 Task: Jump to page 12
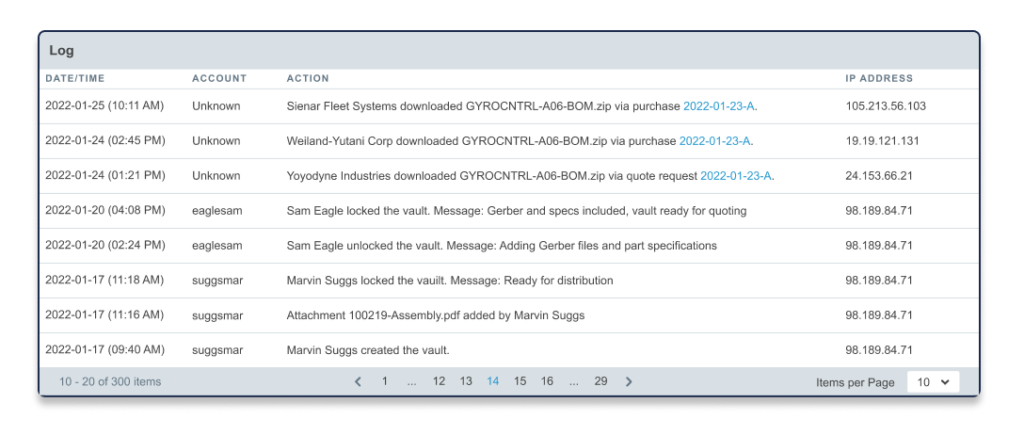pyautogui.click(x=439, y=381)
